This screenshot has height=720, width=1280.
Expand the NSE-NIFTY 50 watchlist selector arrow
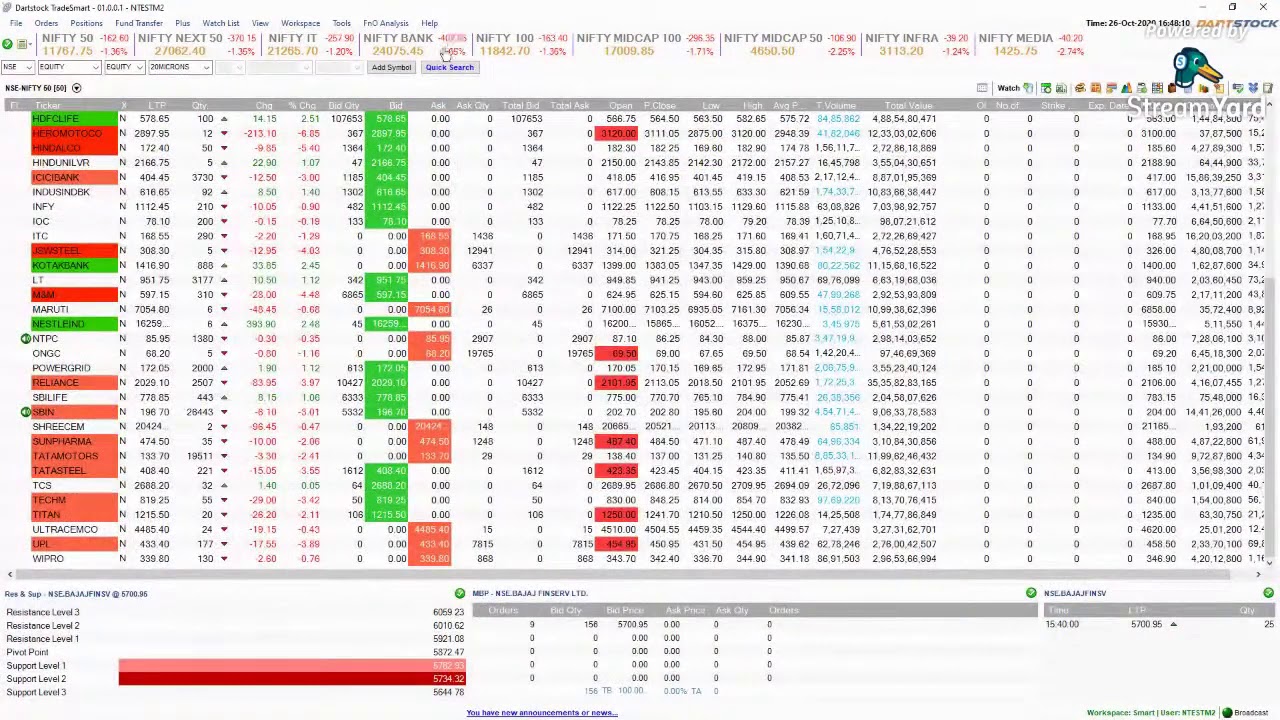76,88
